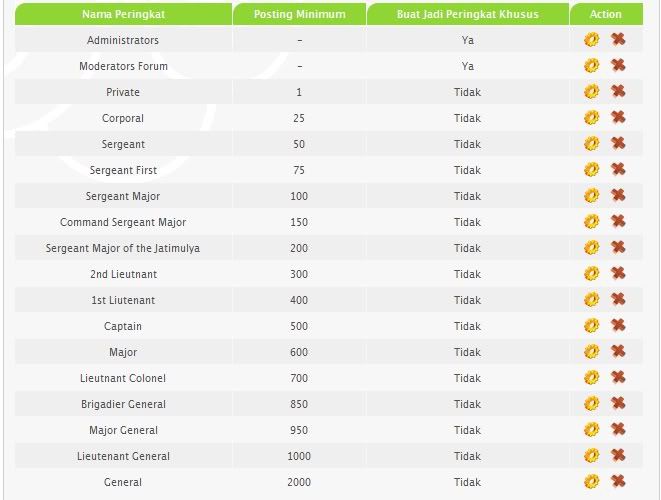661x500 pixels.
Task: Delete the General rank
Action: pyautogui.click(x=618, y=481)
